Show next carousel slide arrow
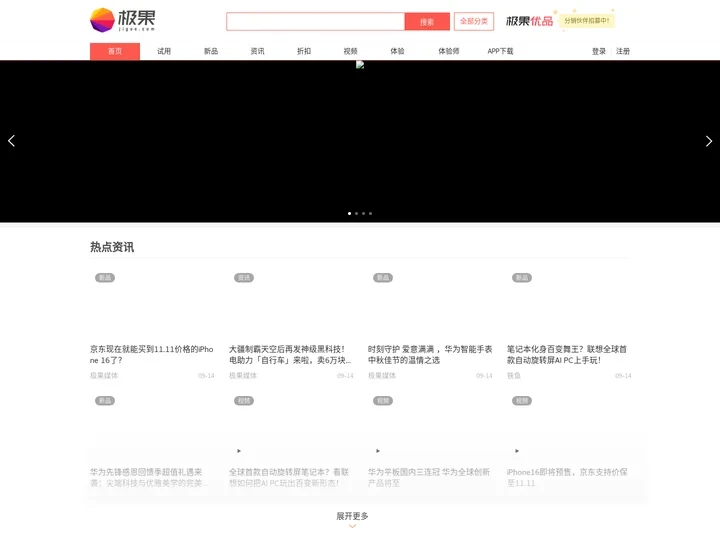 click(709, 141)
